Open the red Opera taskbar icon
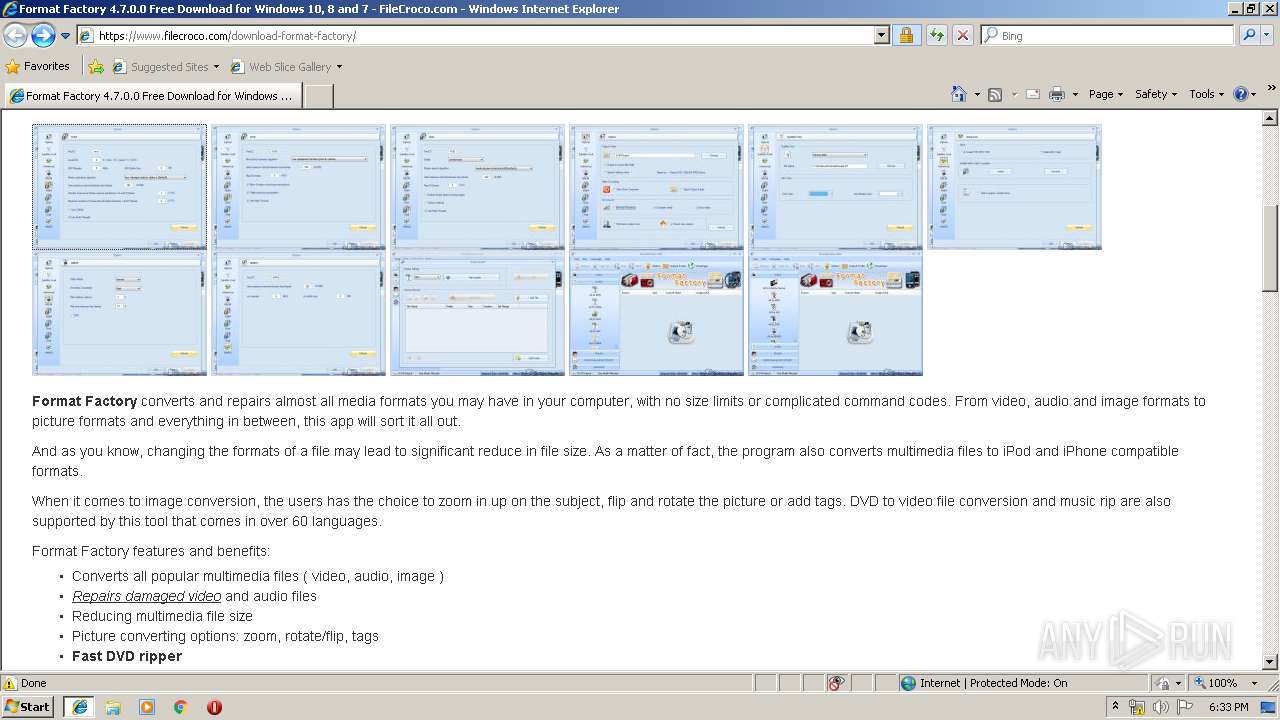 [x=214, y=706]
